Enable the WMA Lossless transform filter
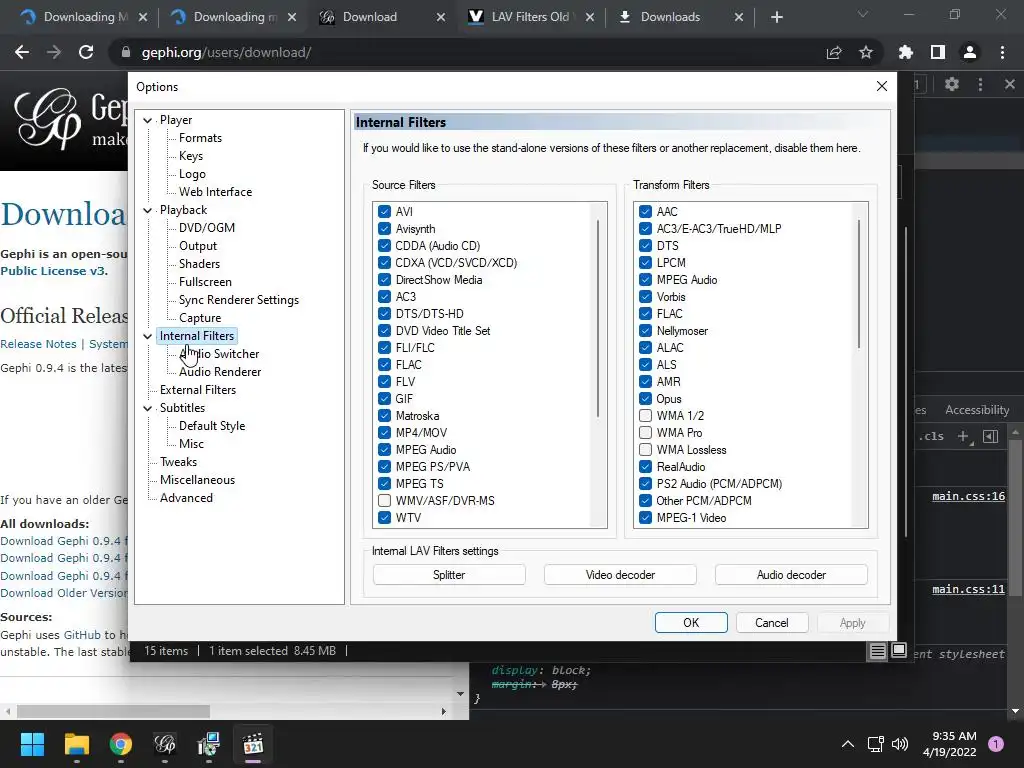Image resolution: width=1024 pixels, height=768 pixels. click(645, 449)
